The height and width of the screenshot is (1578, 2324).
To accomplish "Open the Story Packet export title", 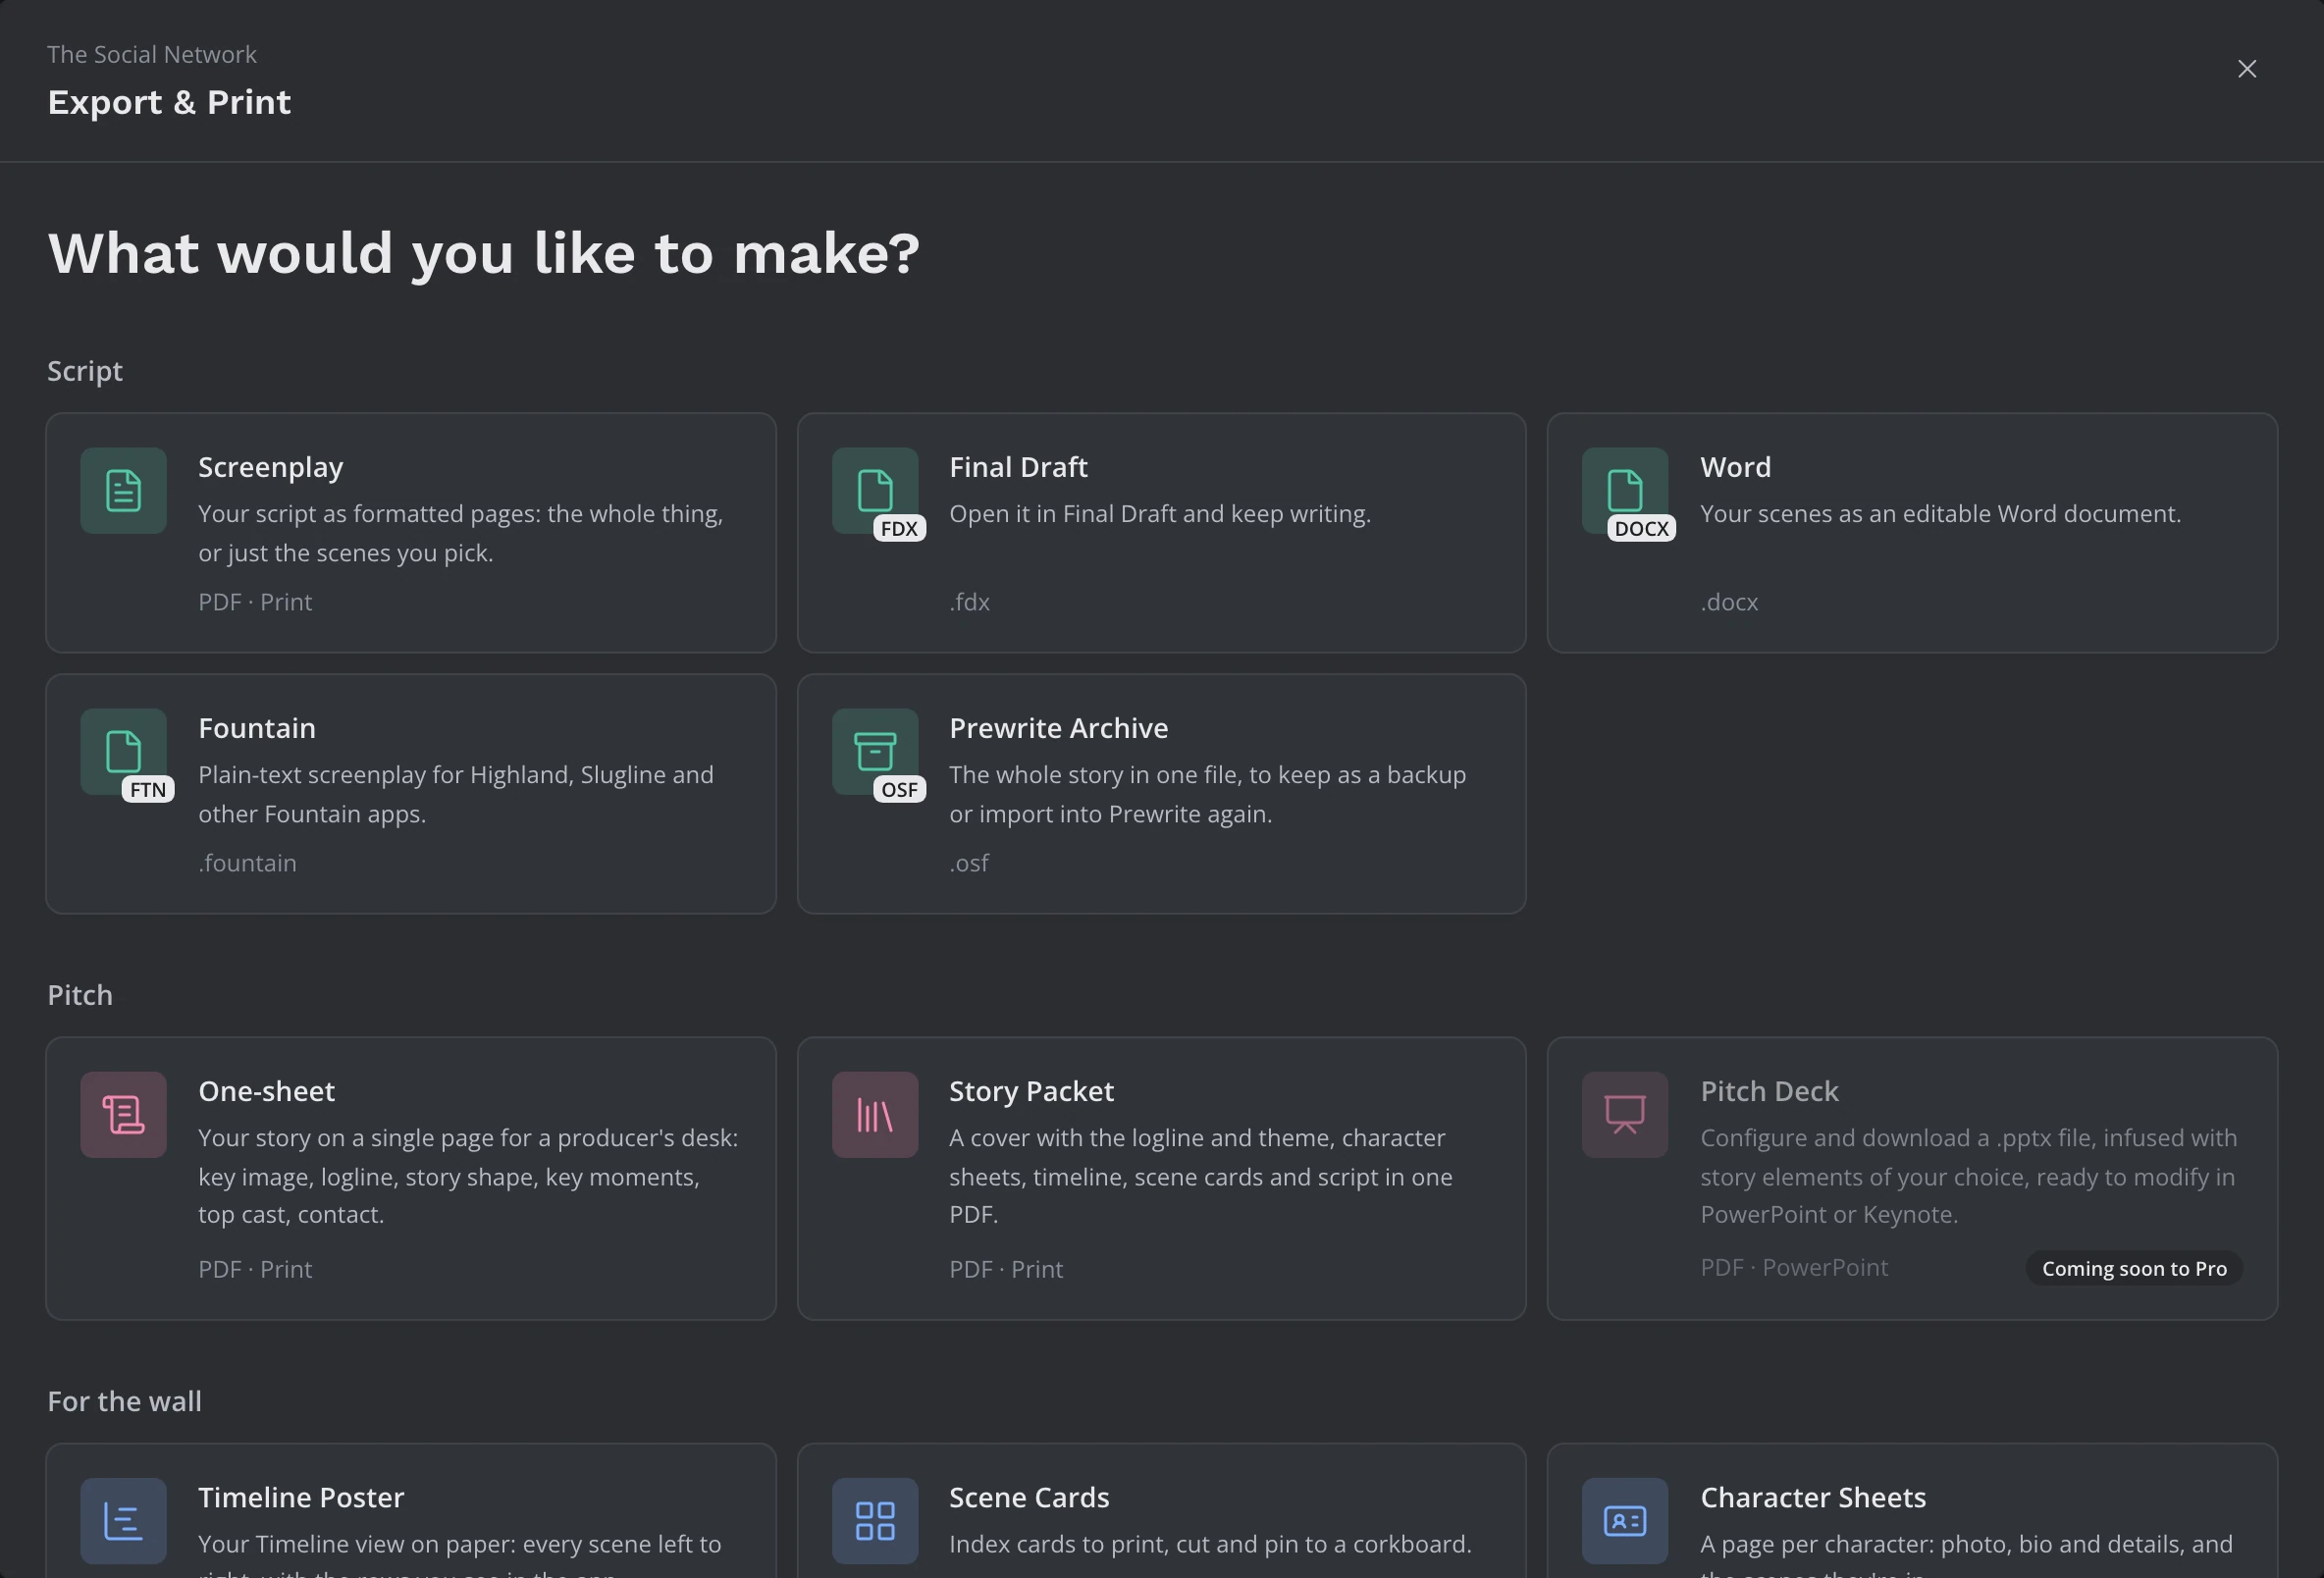I will click(x=1031, y=1091).
